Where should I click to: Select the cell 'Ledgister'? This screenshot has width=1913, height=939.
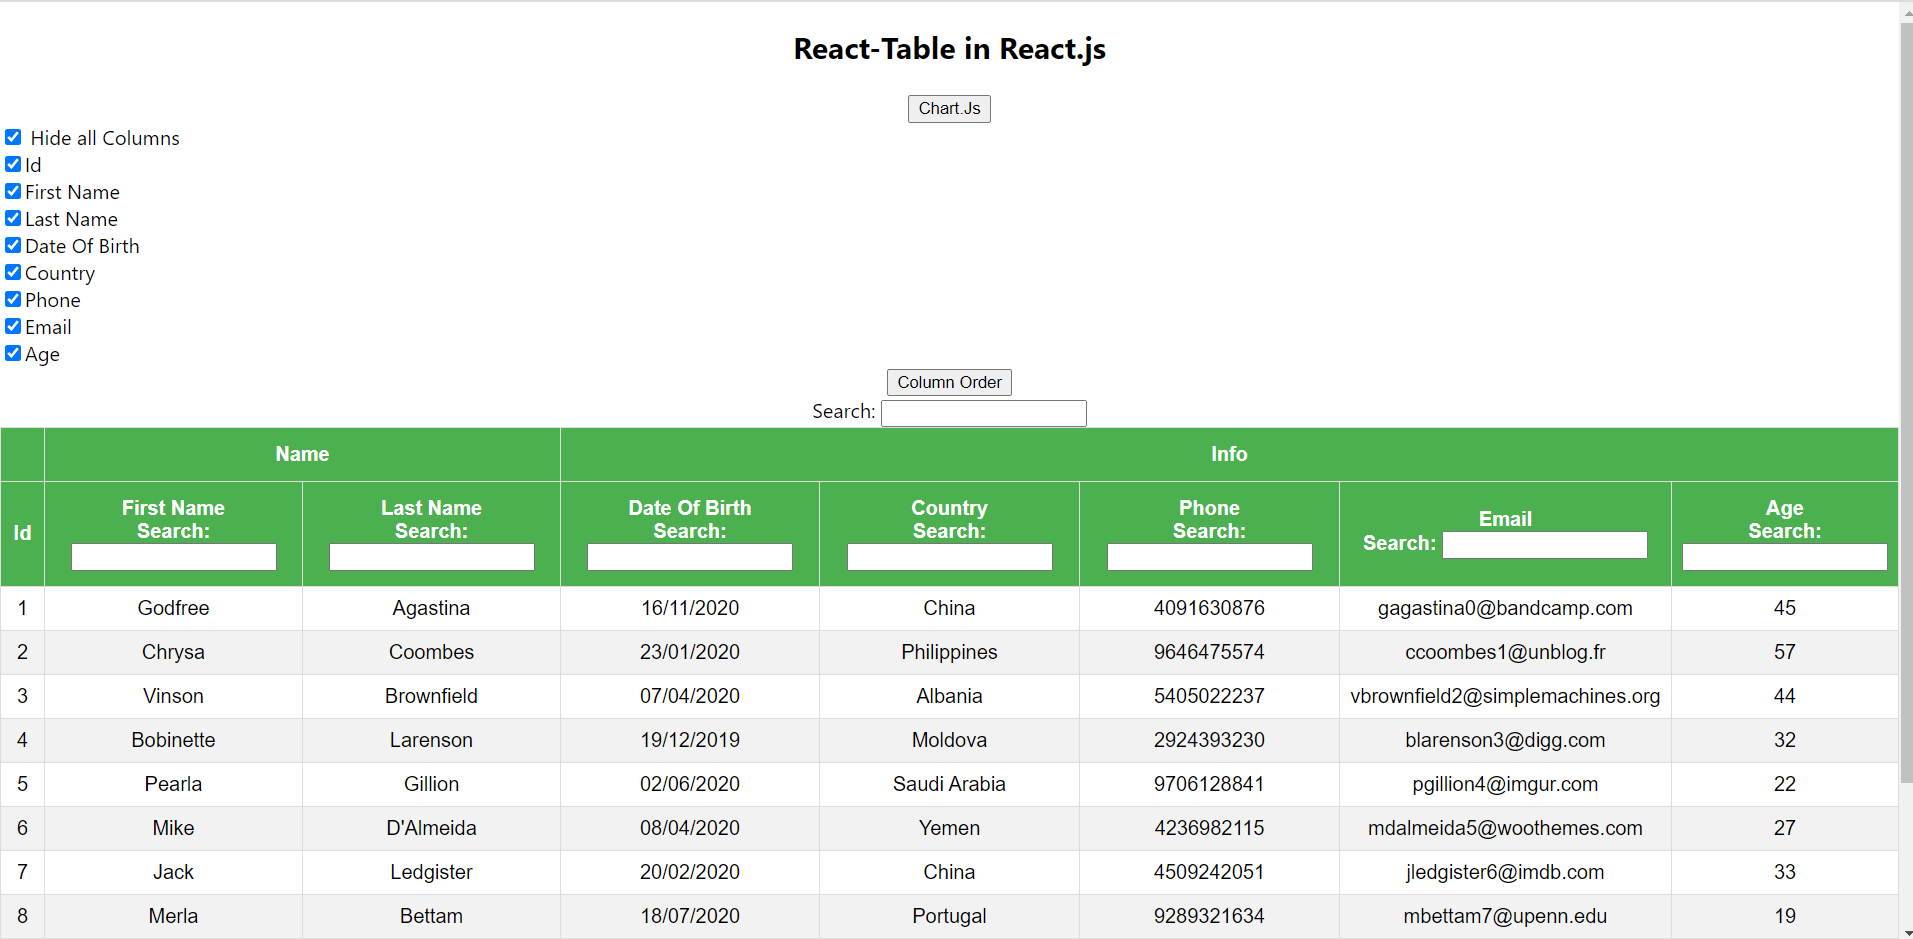click(x=431, y=872)
